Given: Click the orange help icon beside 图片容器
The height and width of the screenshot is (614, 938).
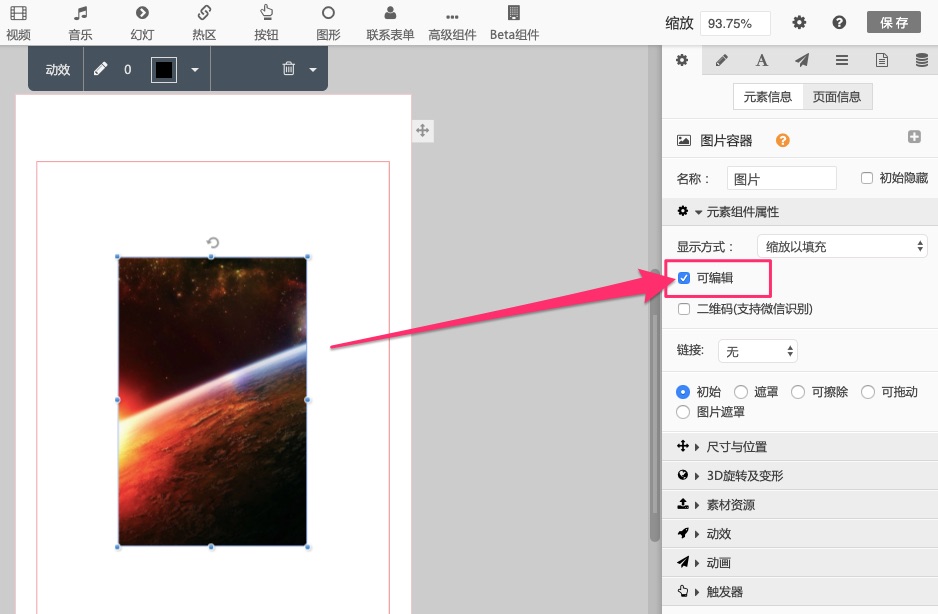Looking at the screenshot, I should click(783, 141).
